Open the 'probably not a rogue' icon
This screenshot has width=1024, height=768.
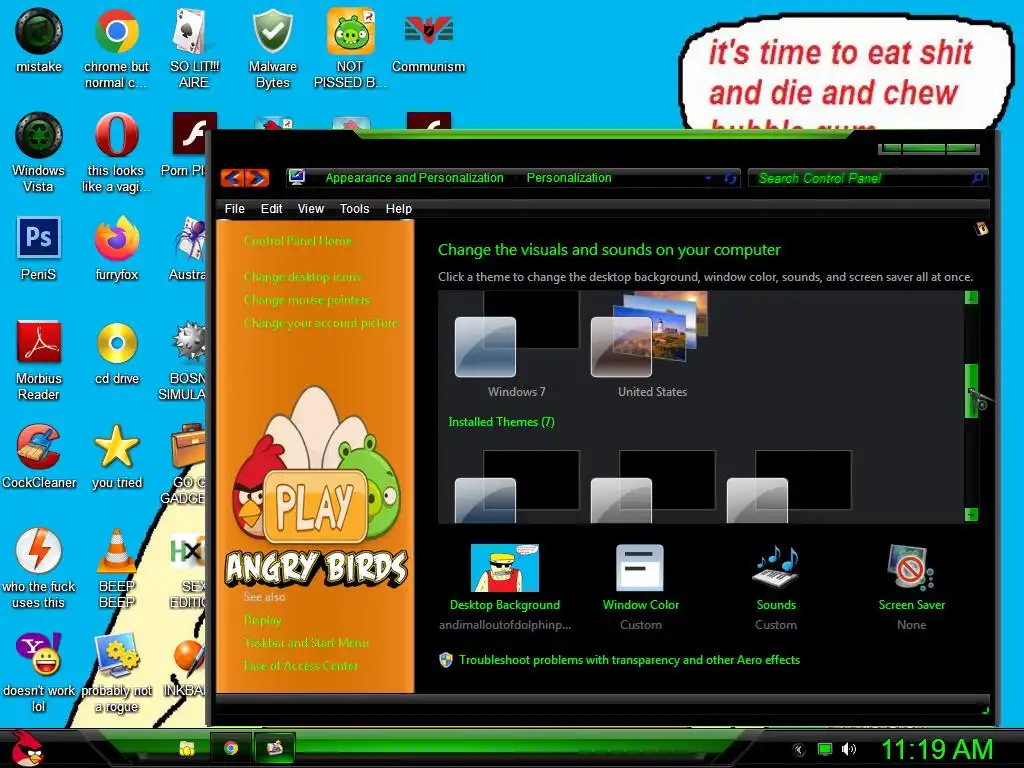(117, 672)
